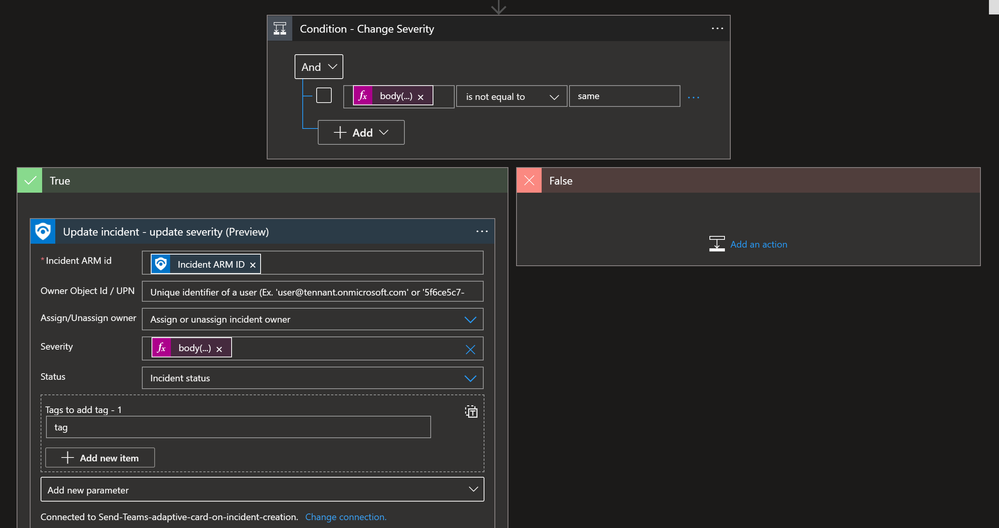Open Assign or unassign incident owner dropdown
The width and height of the screenshot is (999, 528).
(312, 319)
